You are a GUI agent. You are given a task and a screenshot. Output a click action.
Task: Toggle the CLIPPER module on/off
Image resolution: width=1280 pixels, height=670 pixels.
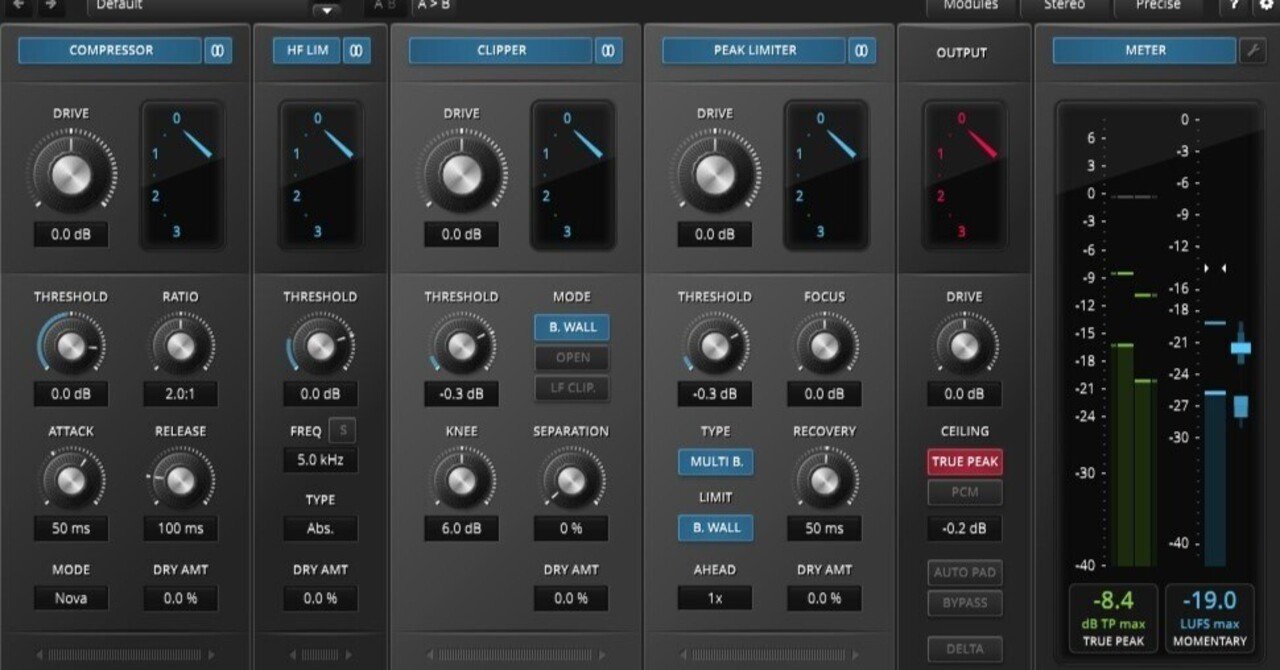(501, 50)
